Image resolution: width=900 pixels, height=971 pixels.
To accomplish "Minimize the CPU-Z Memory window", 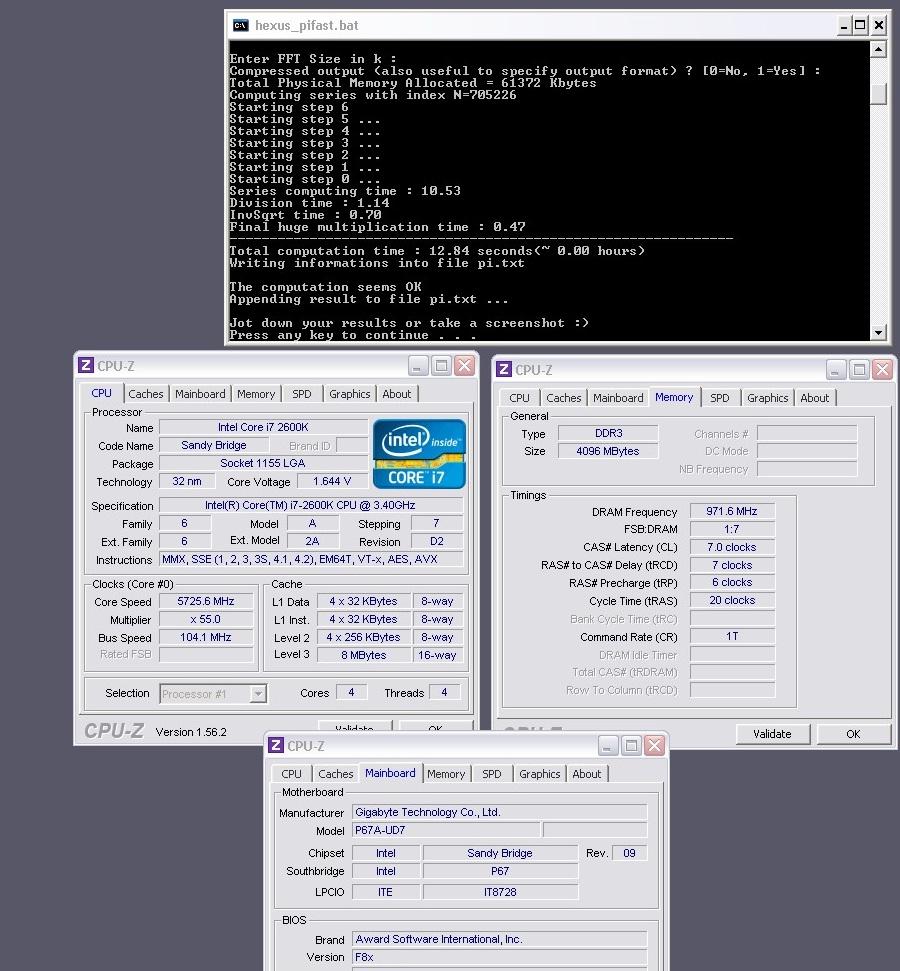I will point(836,370).
